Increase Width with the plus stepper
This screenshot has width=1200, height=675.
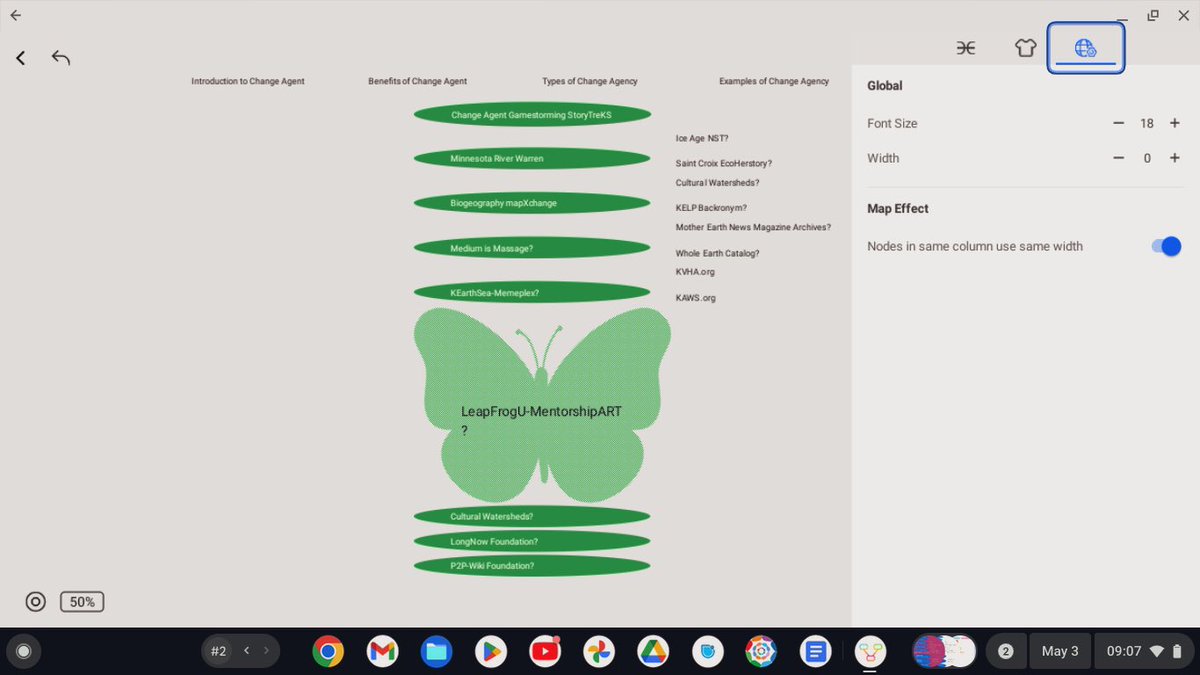1174,158
